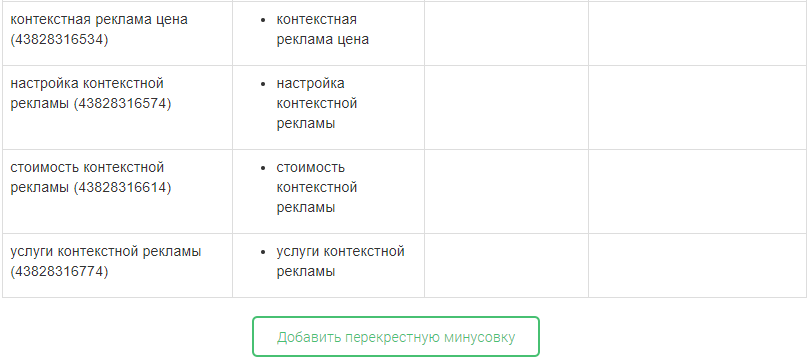Click the bulleted phrase настройка контекстной рекламы
The height and width of the screenshot is (362, 808).
[317, 103]
